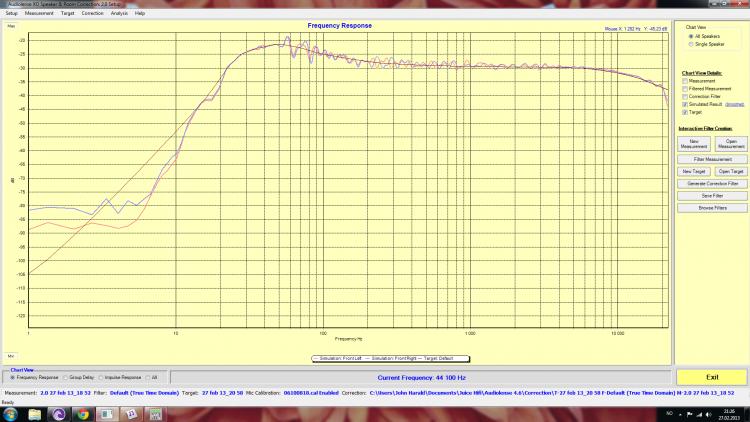
Task: Open the Measurement menu
Action: click(x=39, y=13)
